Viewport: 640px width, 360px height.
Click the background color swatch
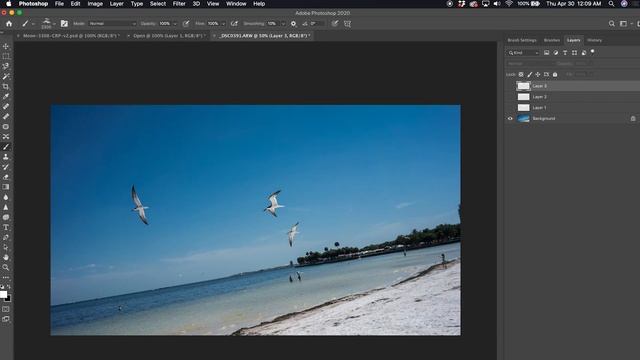[9, 299]
